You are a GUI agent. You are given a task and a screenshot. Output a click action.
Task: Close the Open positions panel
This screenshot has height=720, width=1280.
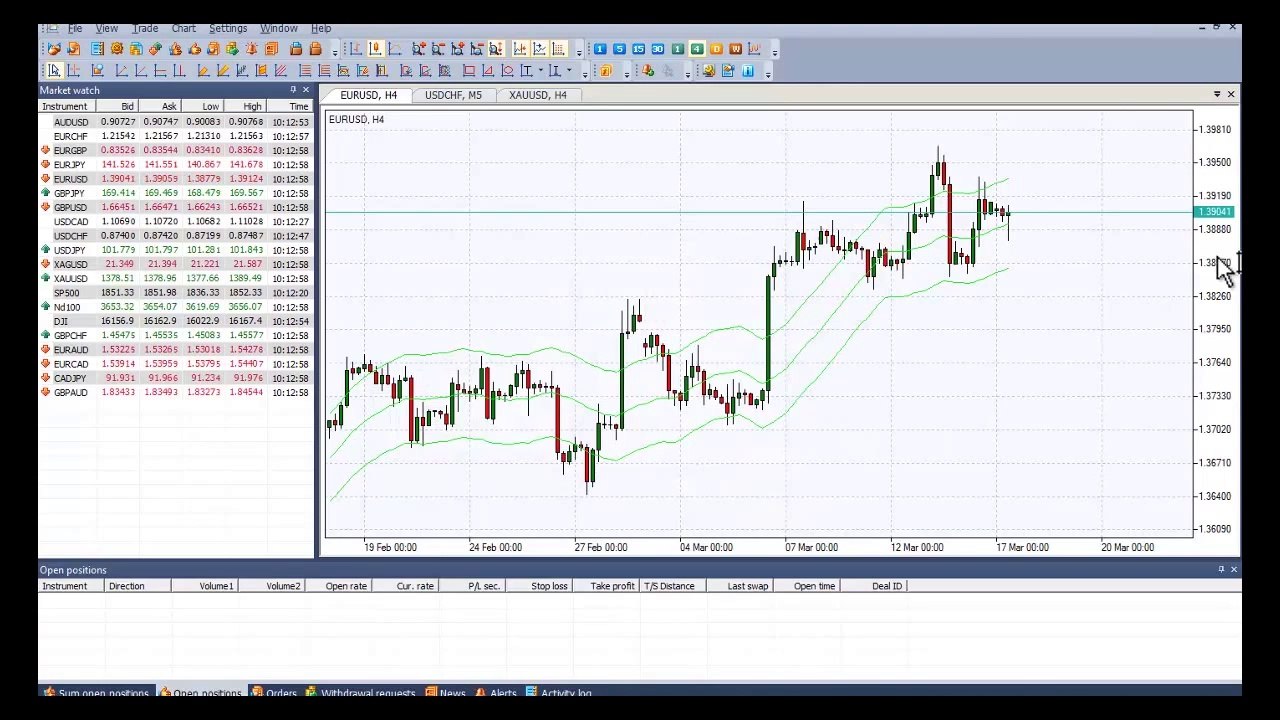coord(1233,570)
